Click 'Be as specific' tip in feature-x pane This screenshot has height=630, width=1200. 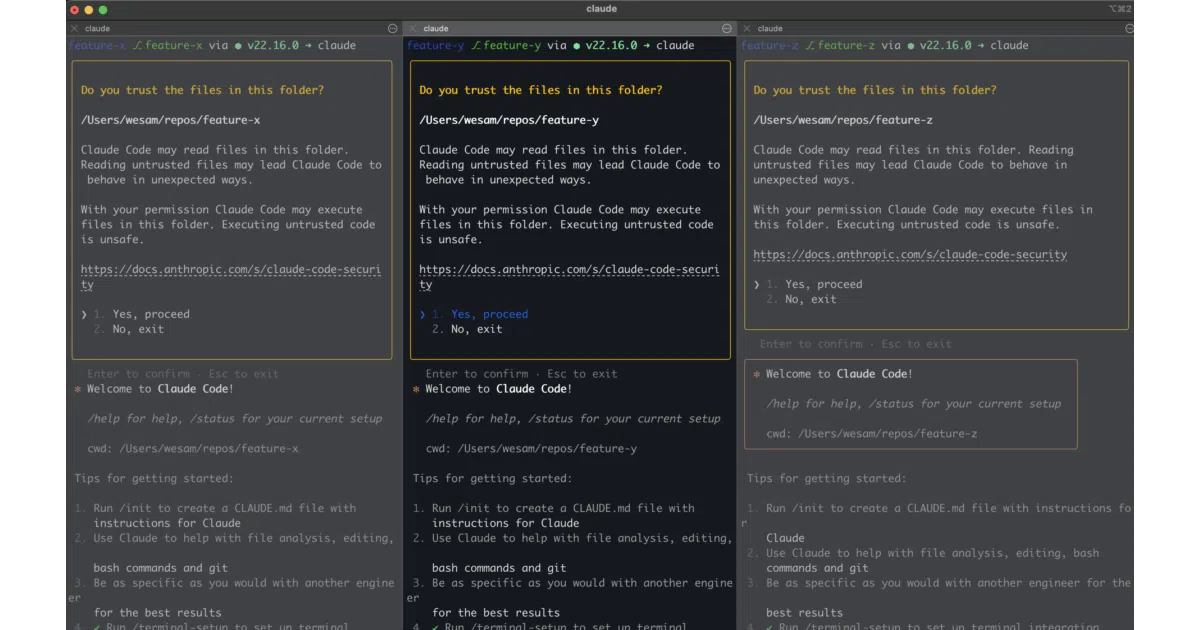pos(232,598)
